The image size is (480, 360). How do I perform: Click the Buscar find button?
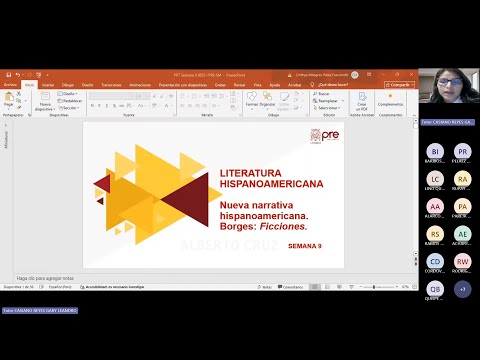tap(321, 94)
